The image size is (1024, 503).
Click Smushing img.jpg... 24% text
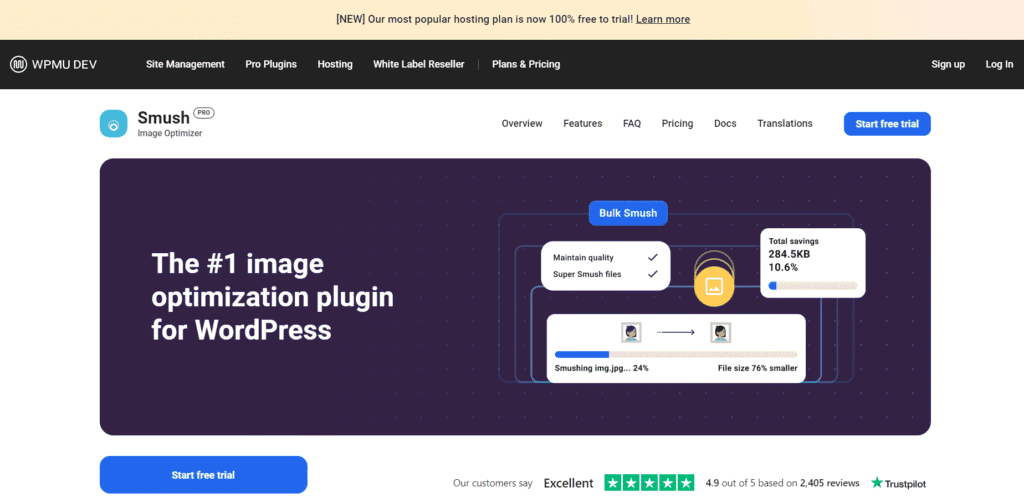601,368
